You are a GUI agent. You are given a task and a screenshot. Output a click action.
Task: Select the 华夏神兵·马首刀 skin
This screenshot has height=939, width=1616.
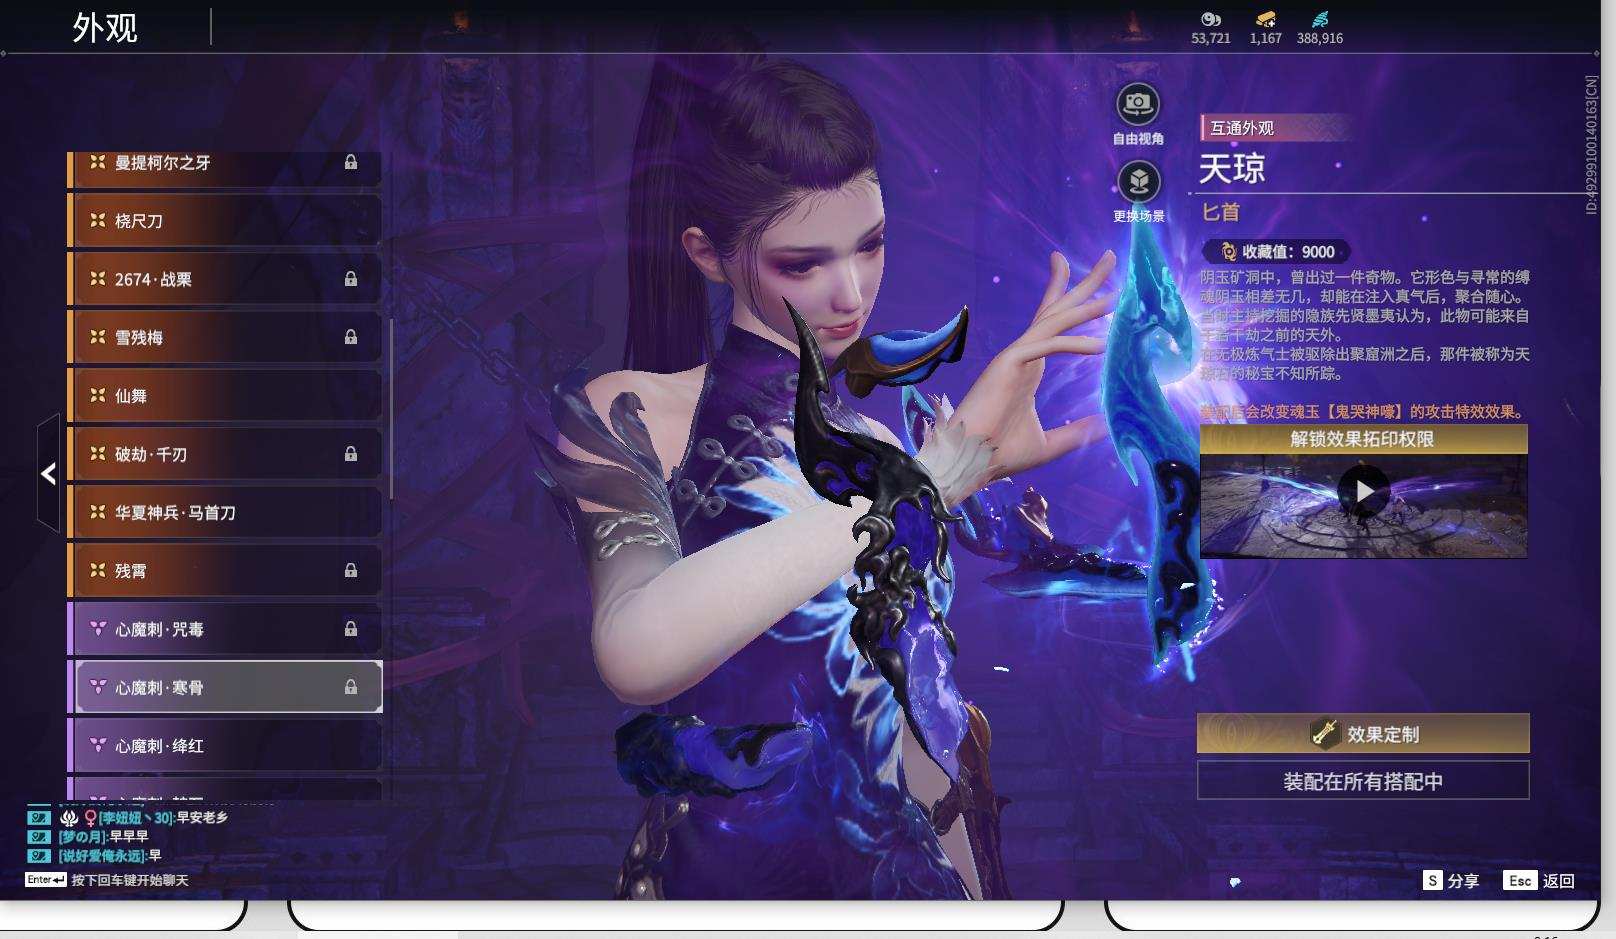point(225,512)
